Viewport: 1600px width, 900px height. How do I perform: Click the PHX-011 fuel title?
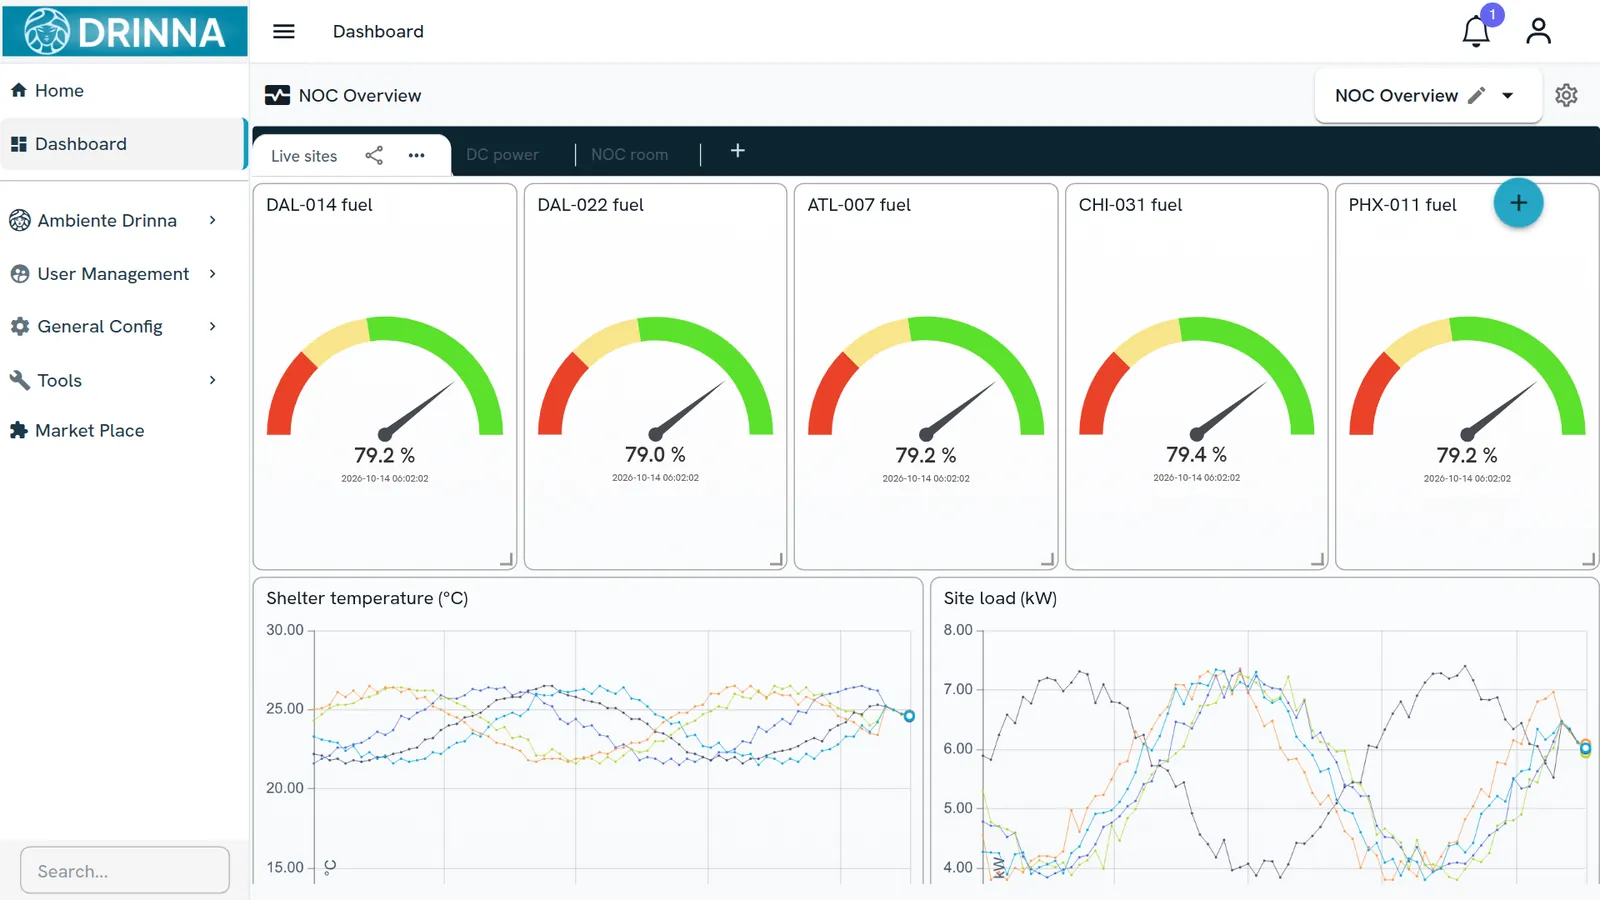1402,205
